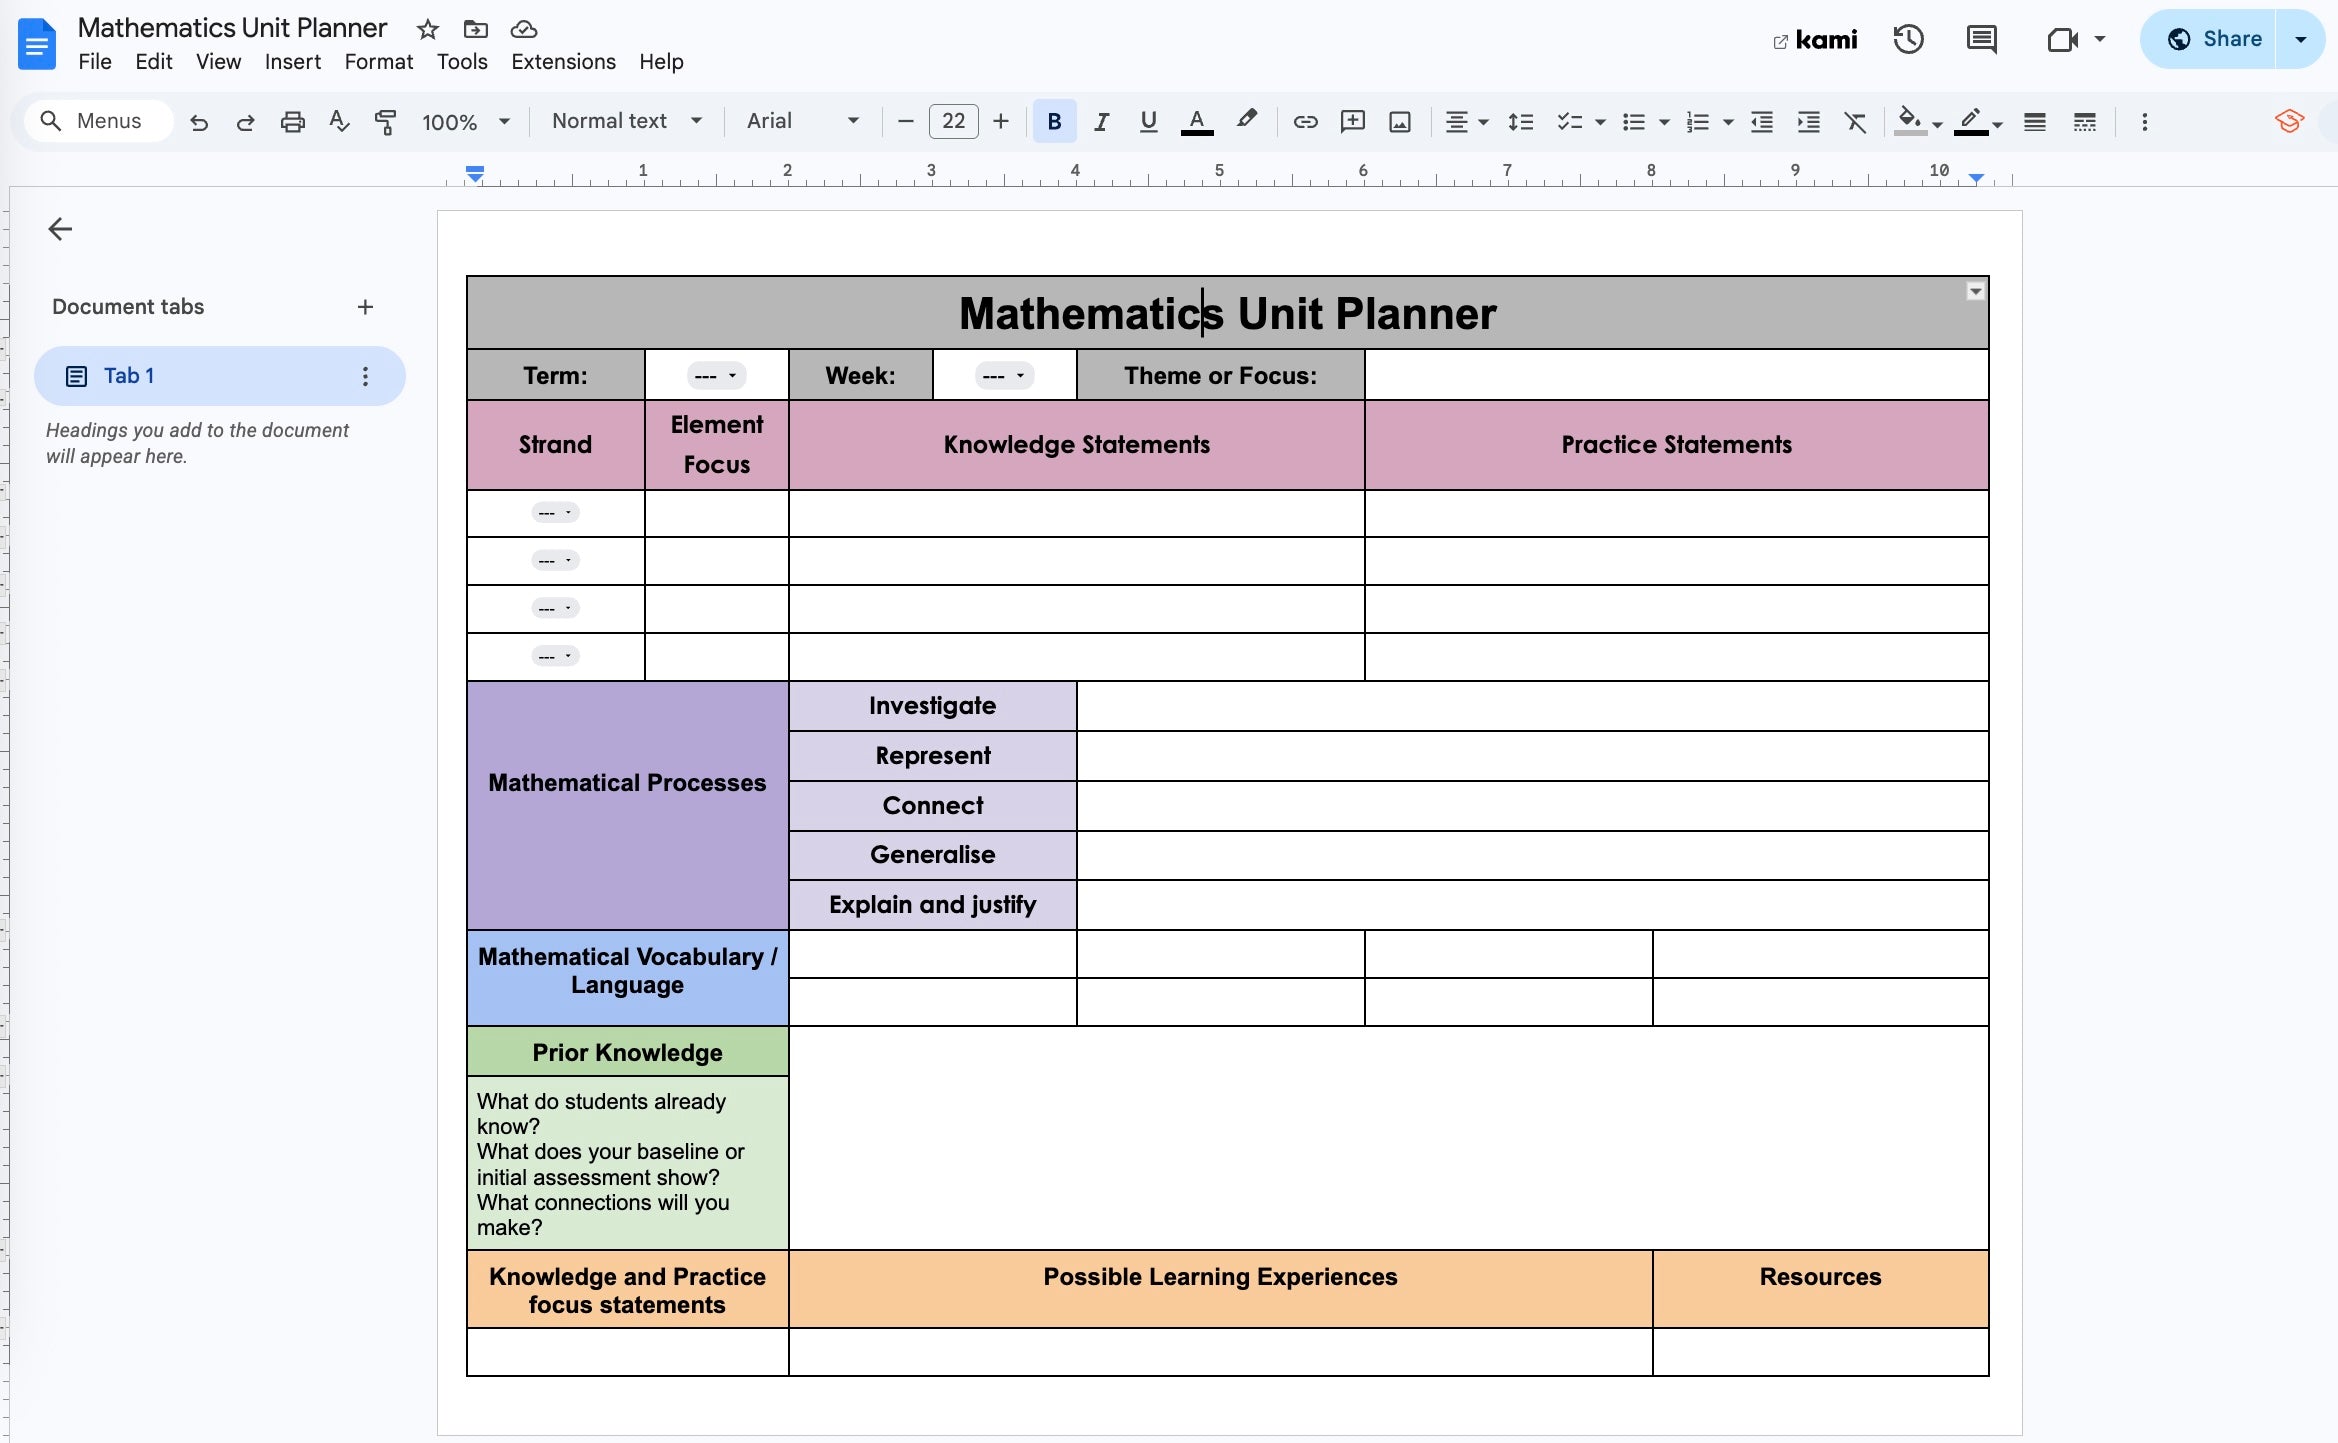
Task: Open the Extensions menu
Action: (x=563, y=62)
